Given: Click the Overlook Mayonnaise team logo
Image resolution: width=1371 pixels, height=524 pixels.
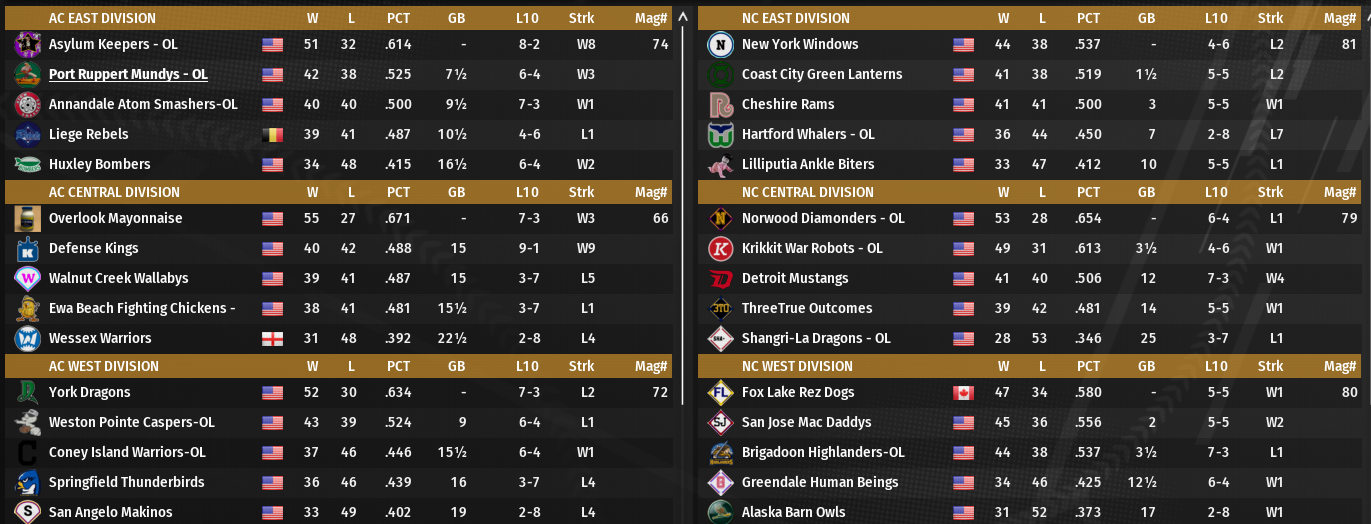Looking at the screenshot, I should 27,218.
